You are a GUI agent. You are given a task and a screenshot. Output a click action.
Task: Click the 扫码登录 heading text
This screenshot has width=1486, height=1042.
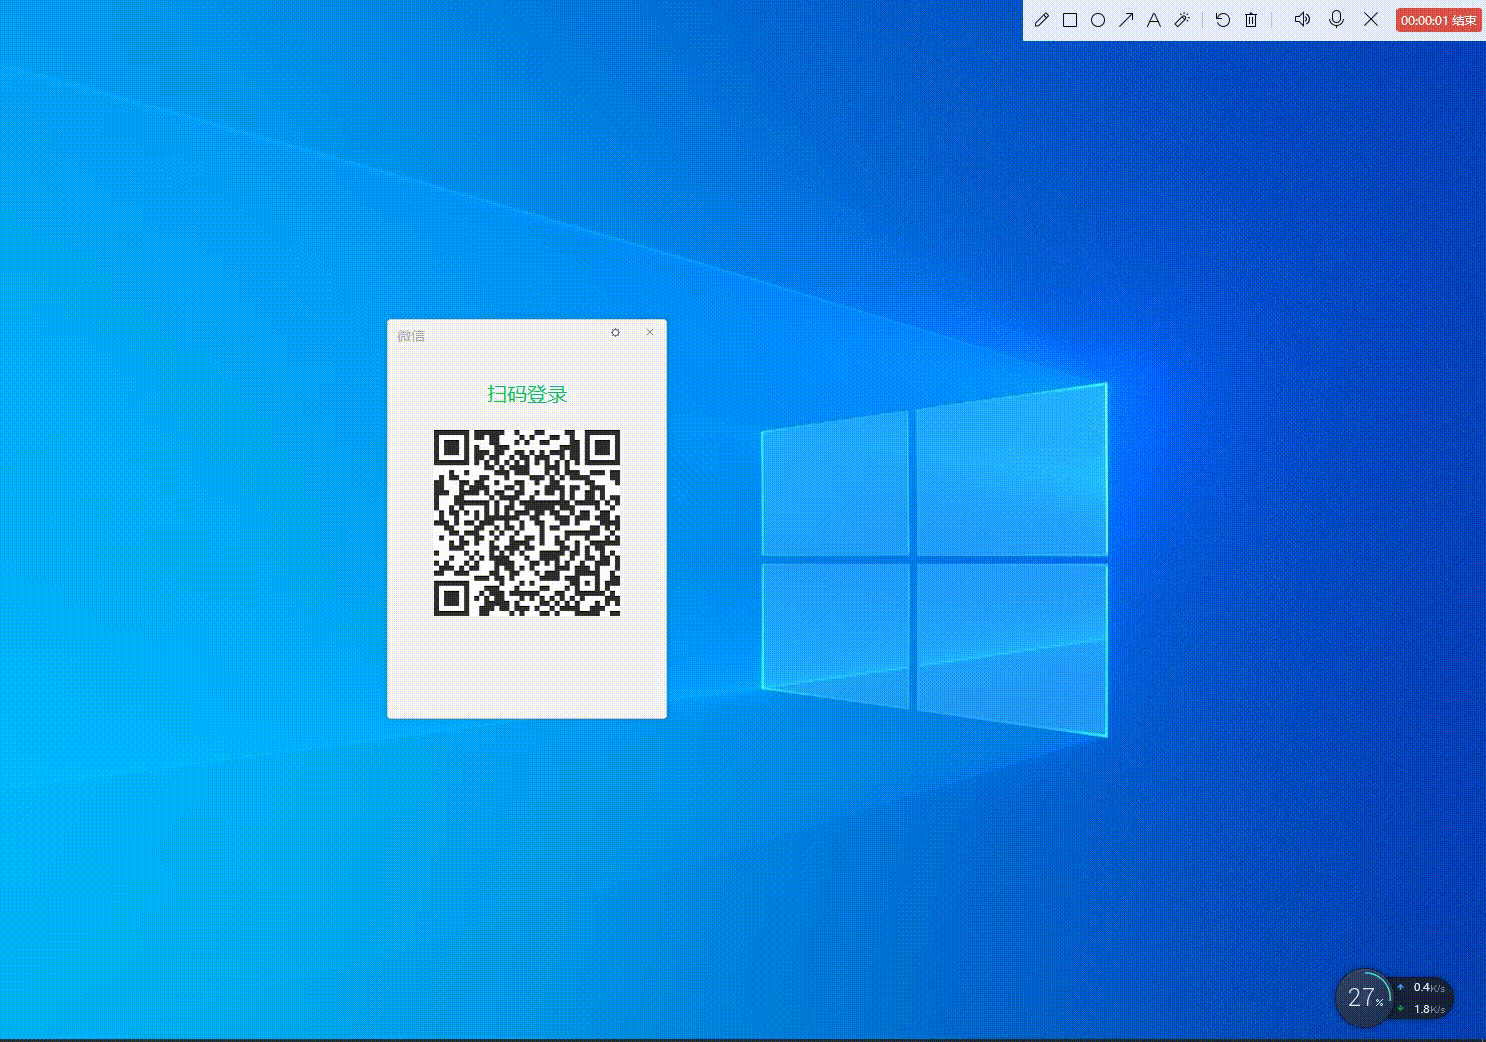pos(527,394)
